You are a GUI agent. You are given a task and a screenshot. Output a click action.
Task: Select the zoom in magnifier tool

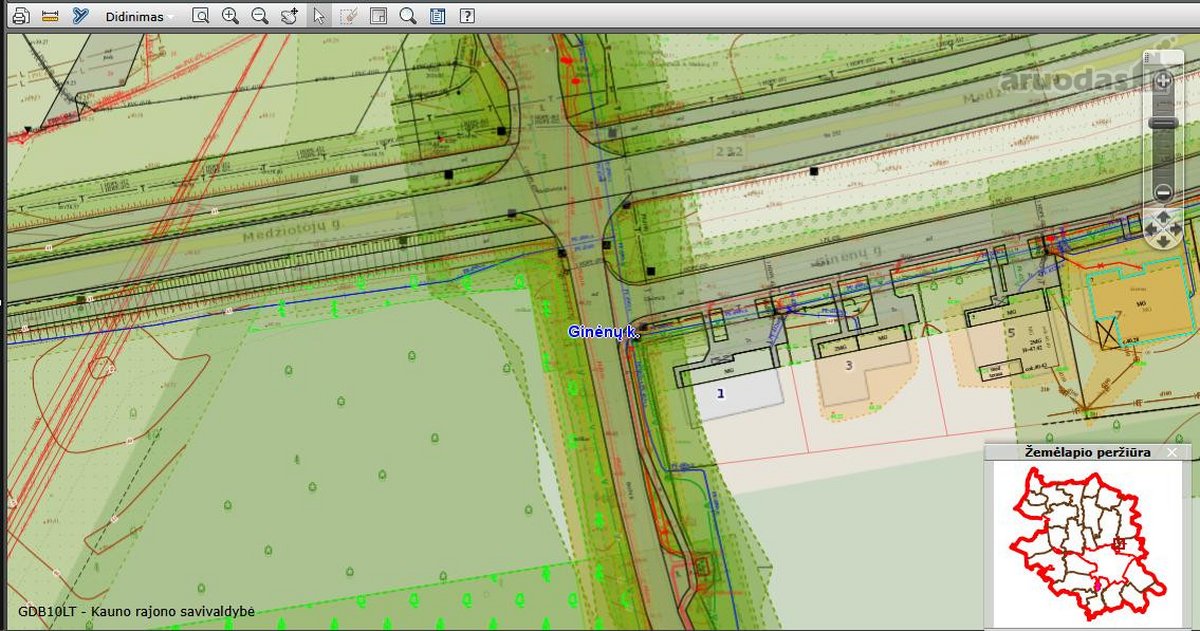click(230, 16)
